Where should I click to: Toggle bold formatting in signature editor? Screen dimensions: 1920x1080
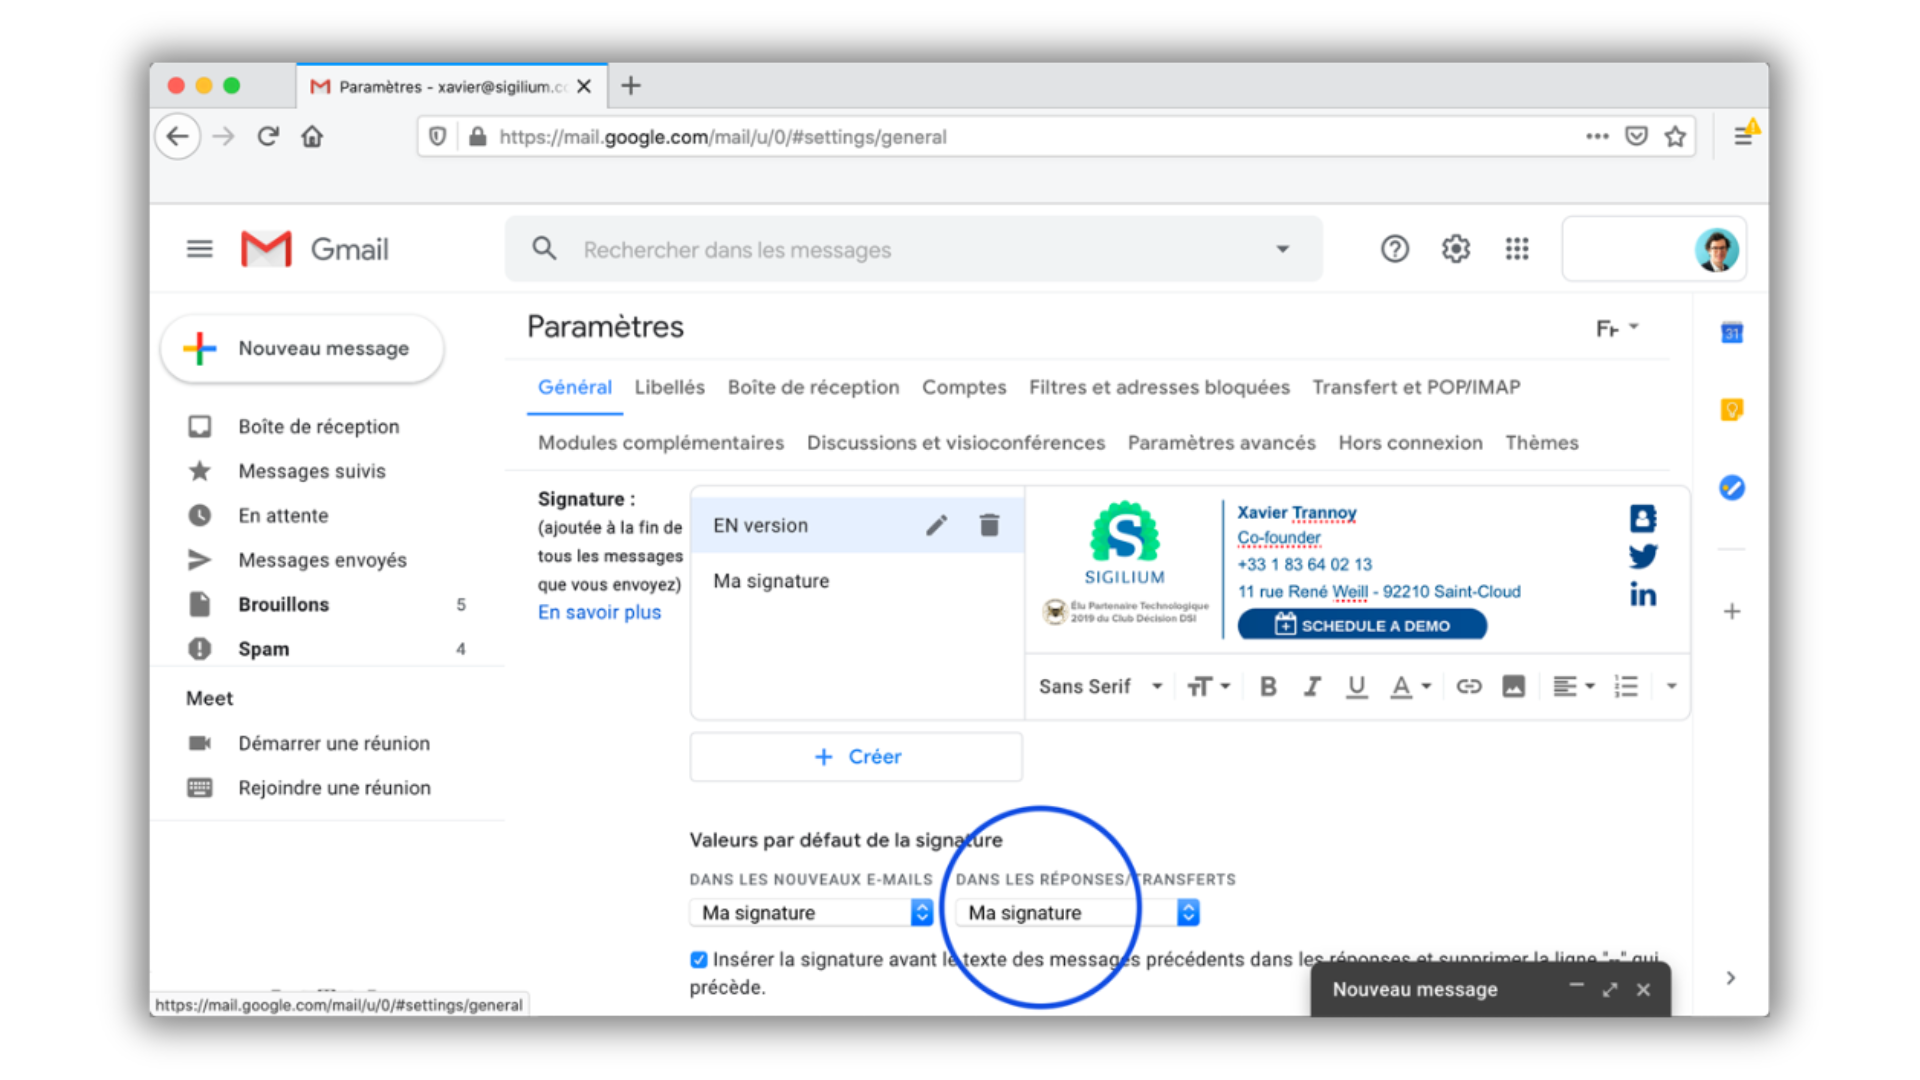[x=1268, y=686]
